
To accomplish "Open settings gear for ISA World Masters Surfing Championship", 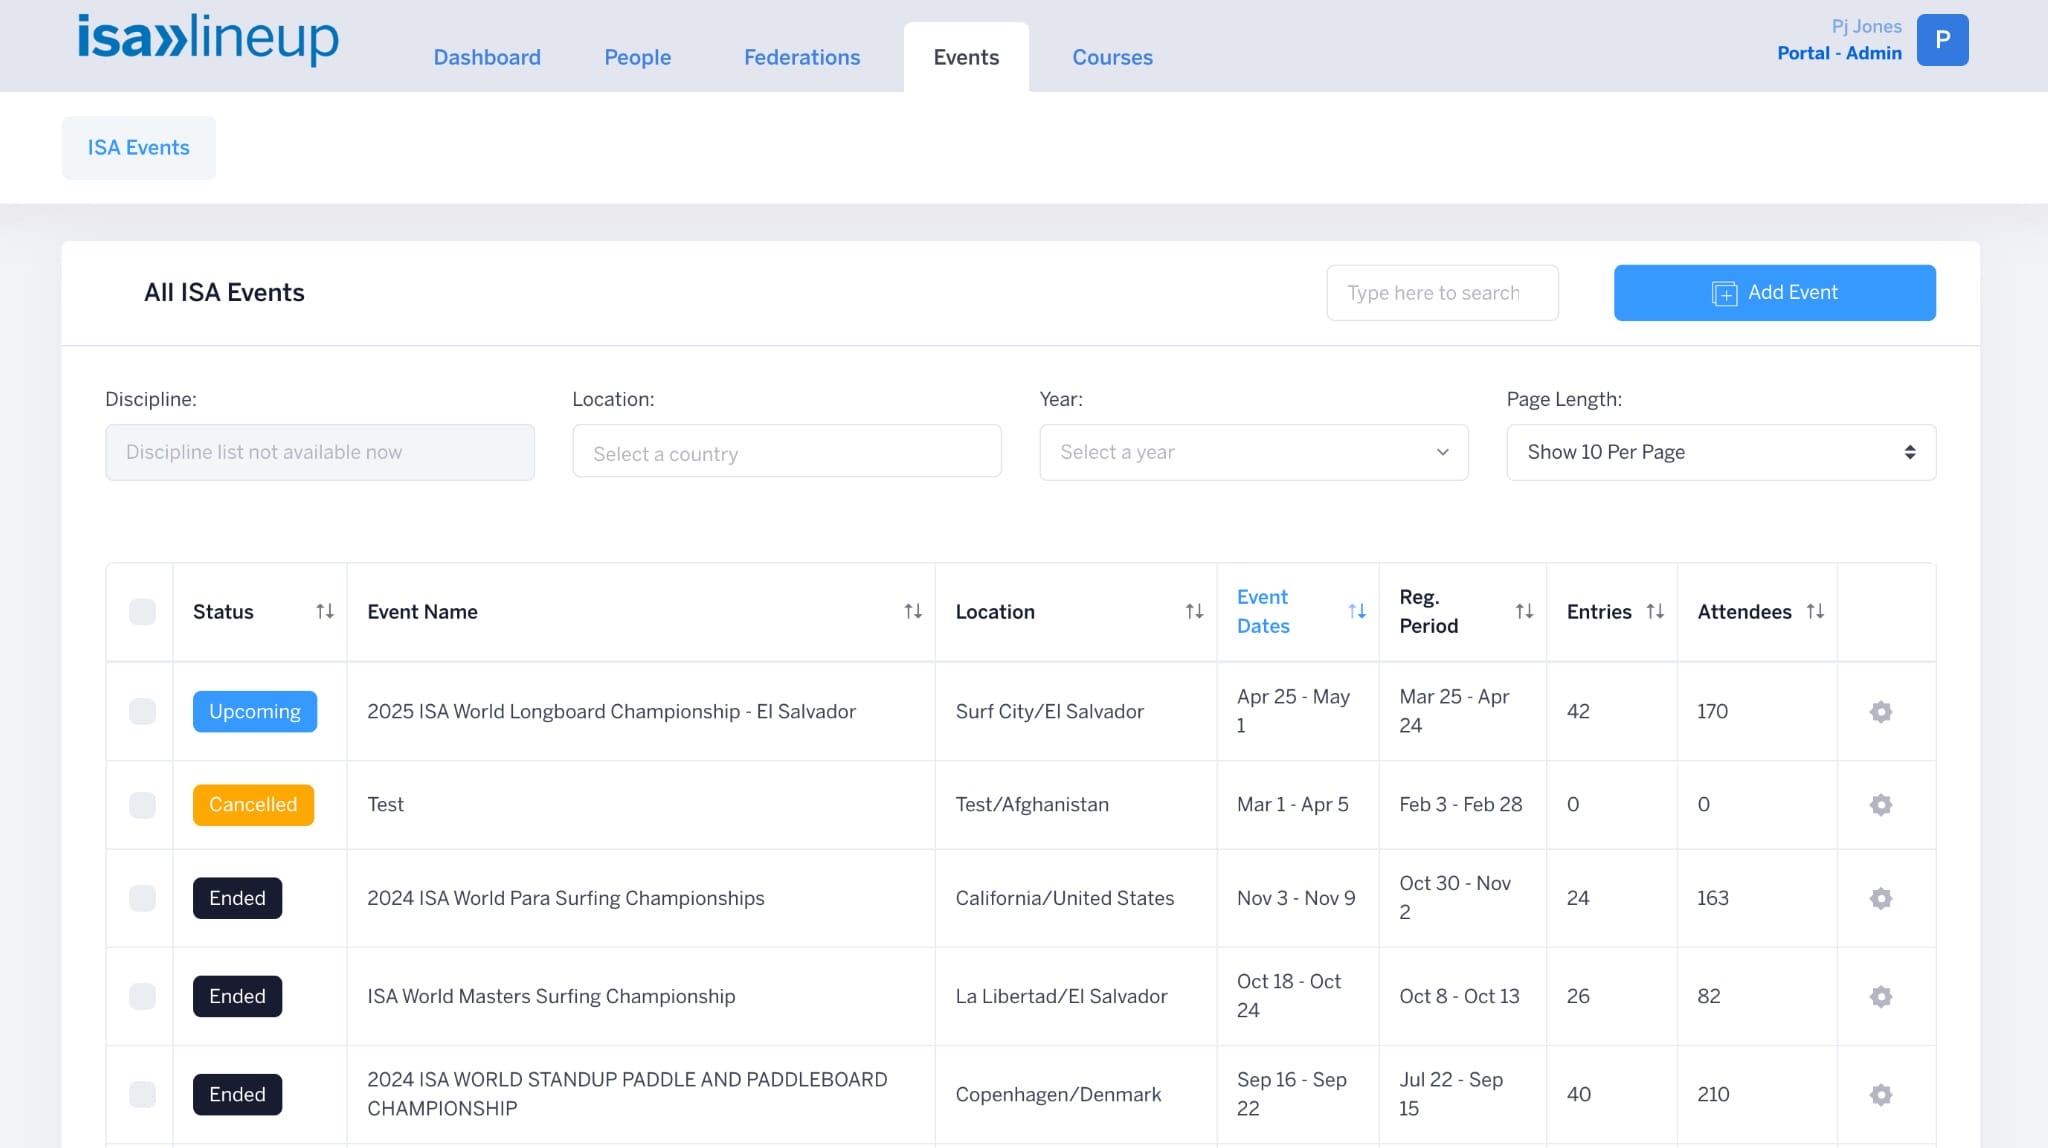I will point(1880,996).
